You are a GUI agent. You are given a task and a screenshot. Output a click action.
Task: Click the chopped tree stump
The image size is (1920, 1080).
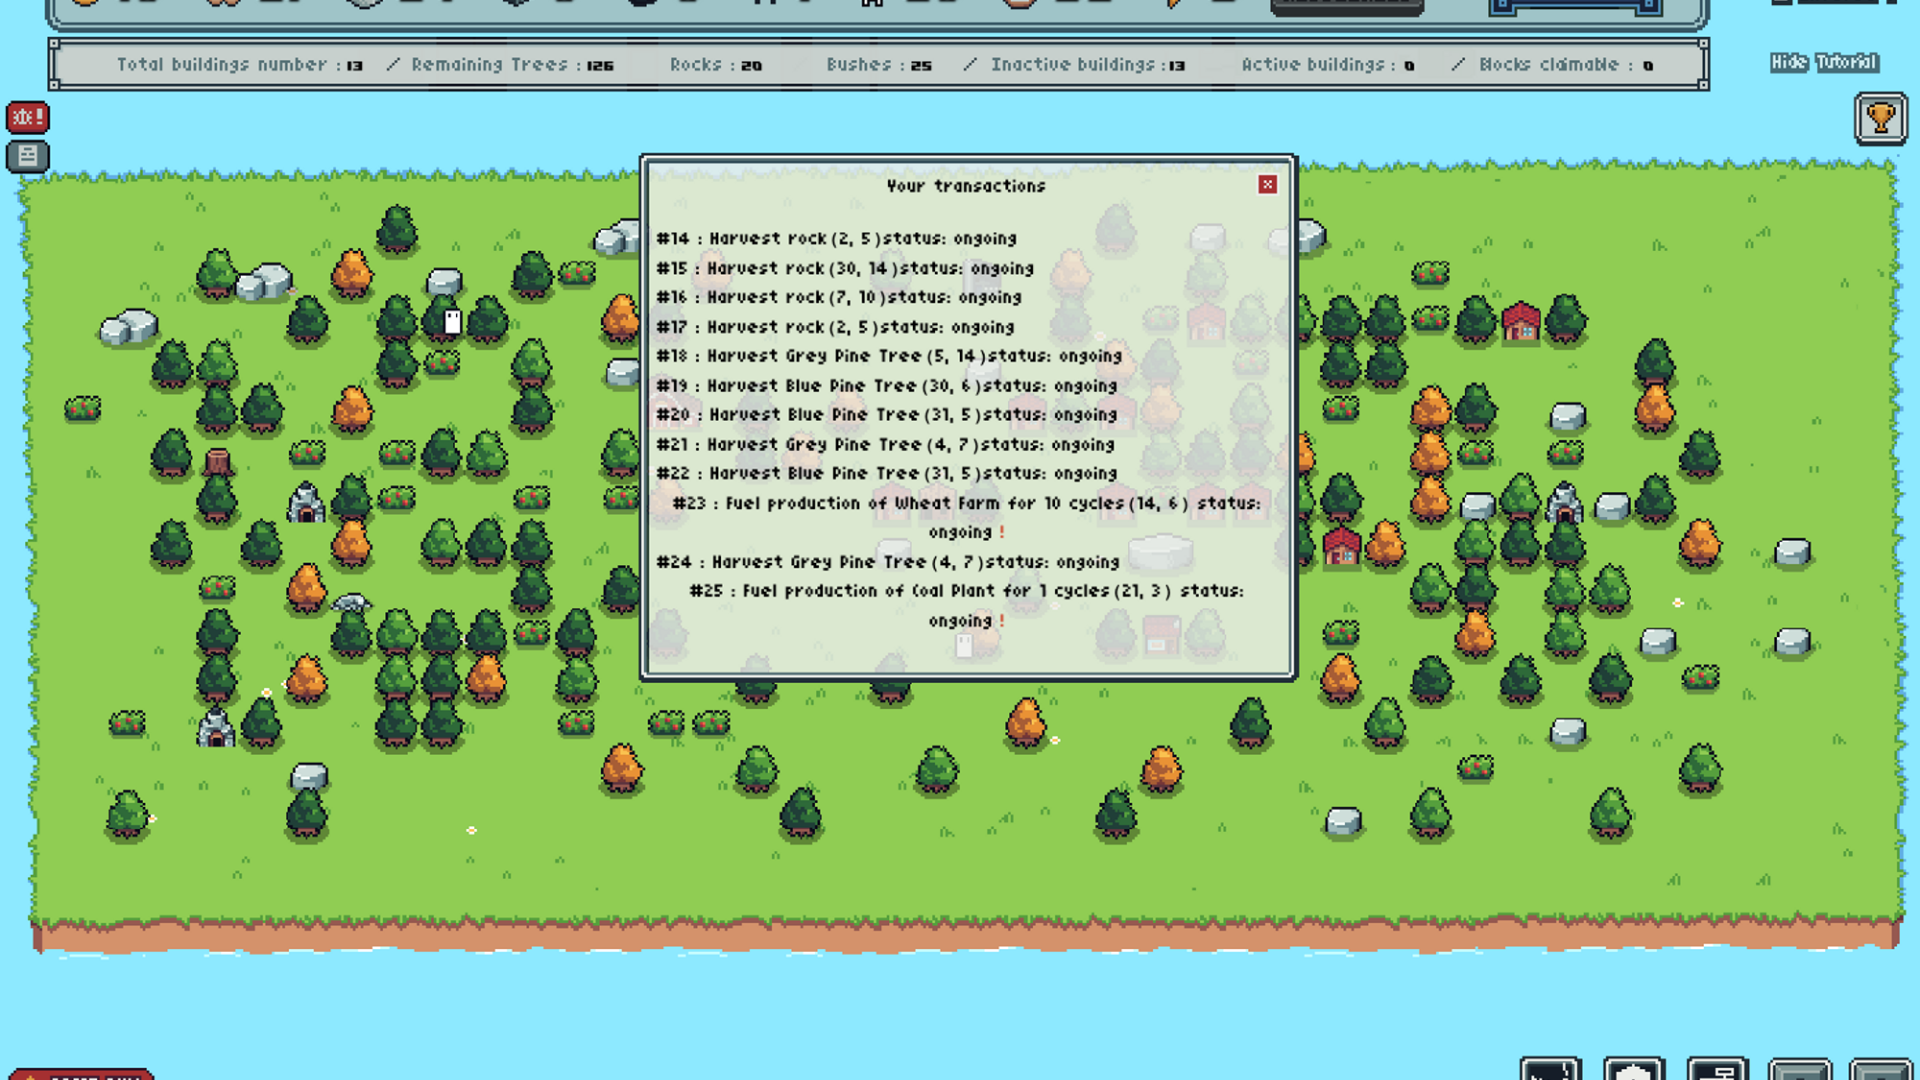point(217,461)
